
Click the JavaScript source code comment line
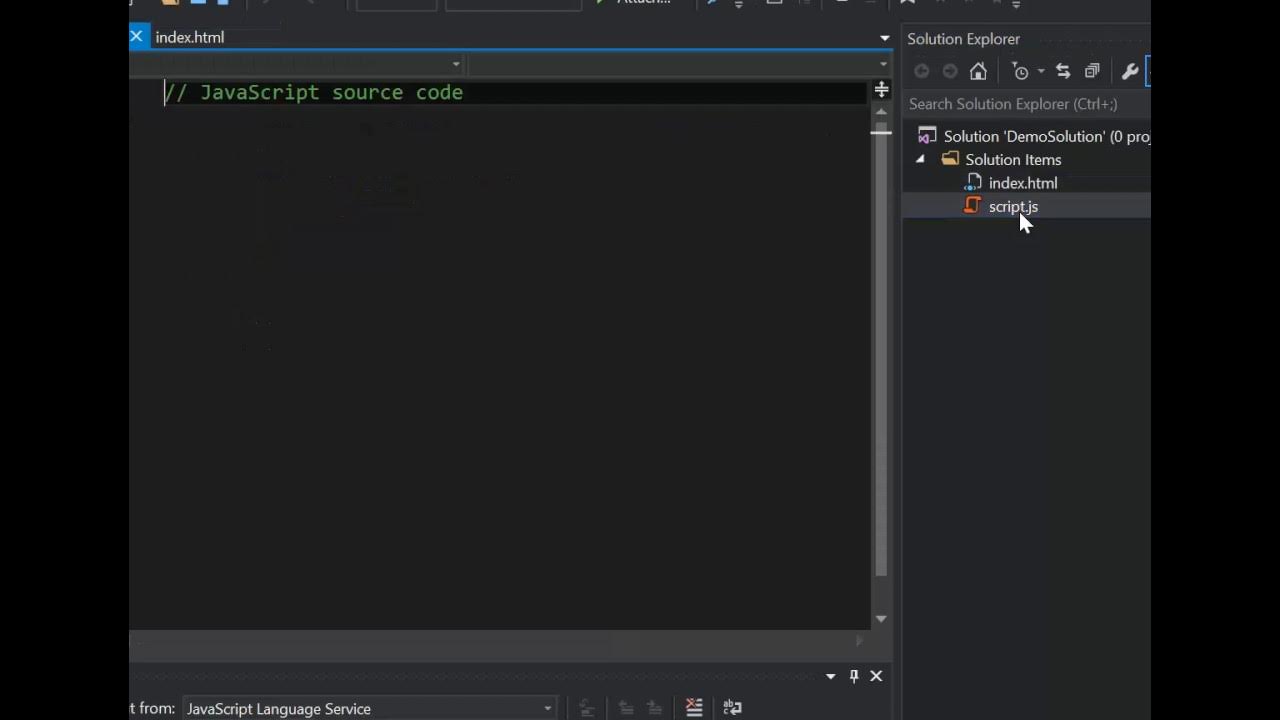(314, 92)
